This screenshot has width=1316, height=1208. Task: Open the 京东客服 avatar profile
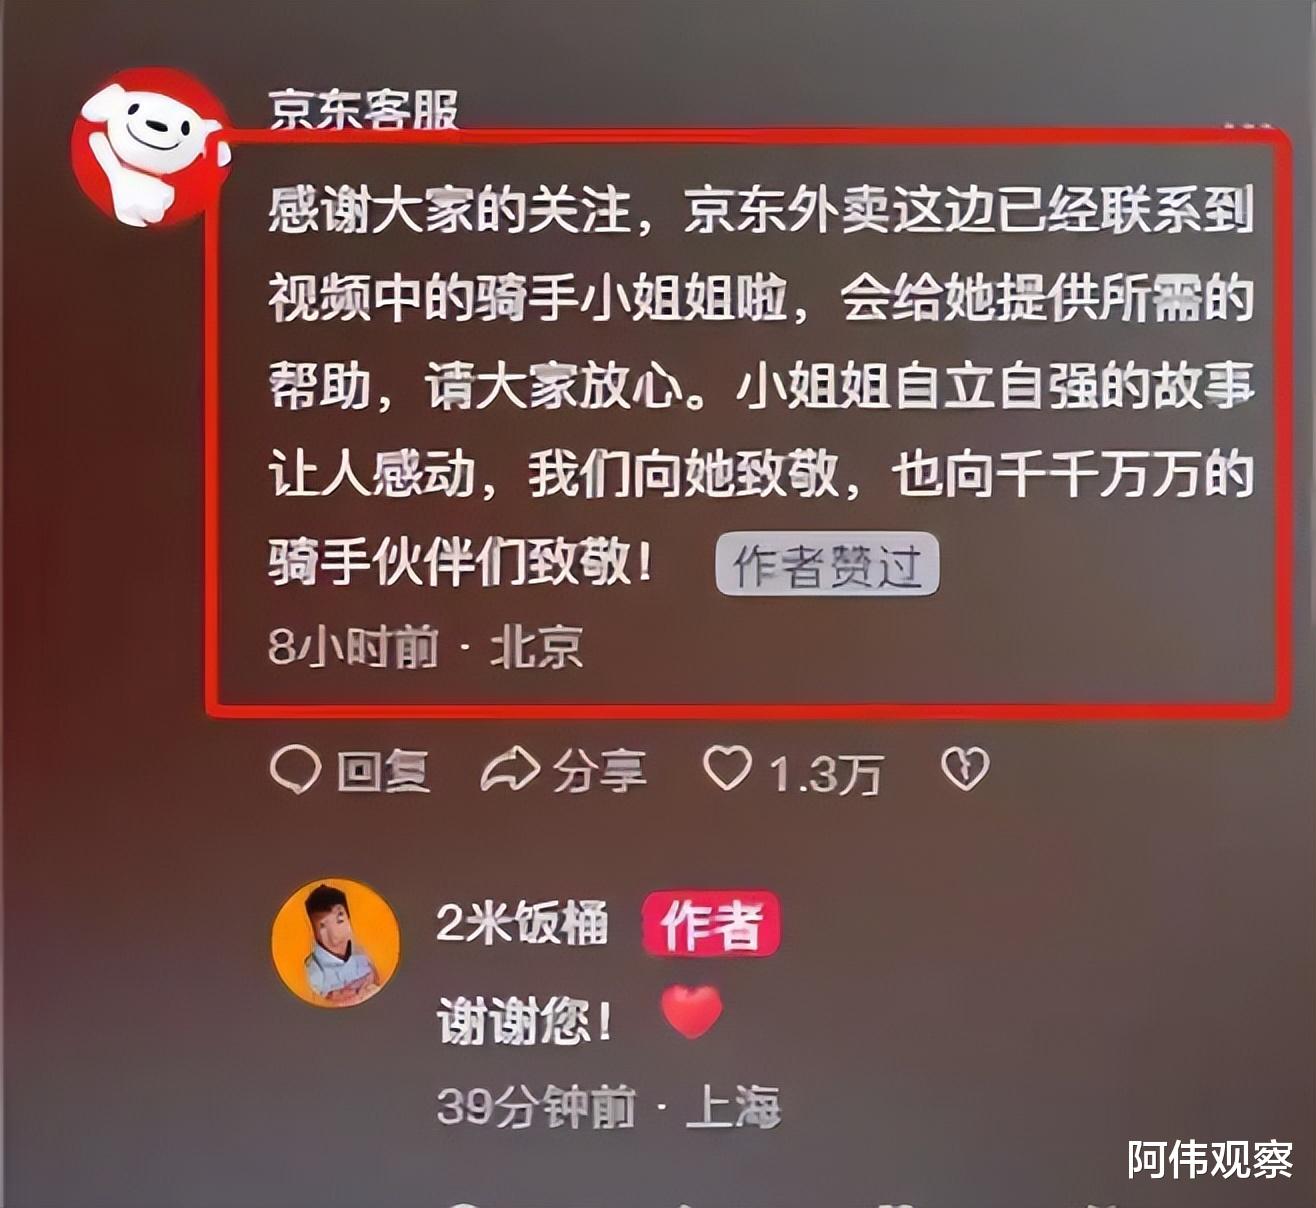coord(151,147)
